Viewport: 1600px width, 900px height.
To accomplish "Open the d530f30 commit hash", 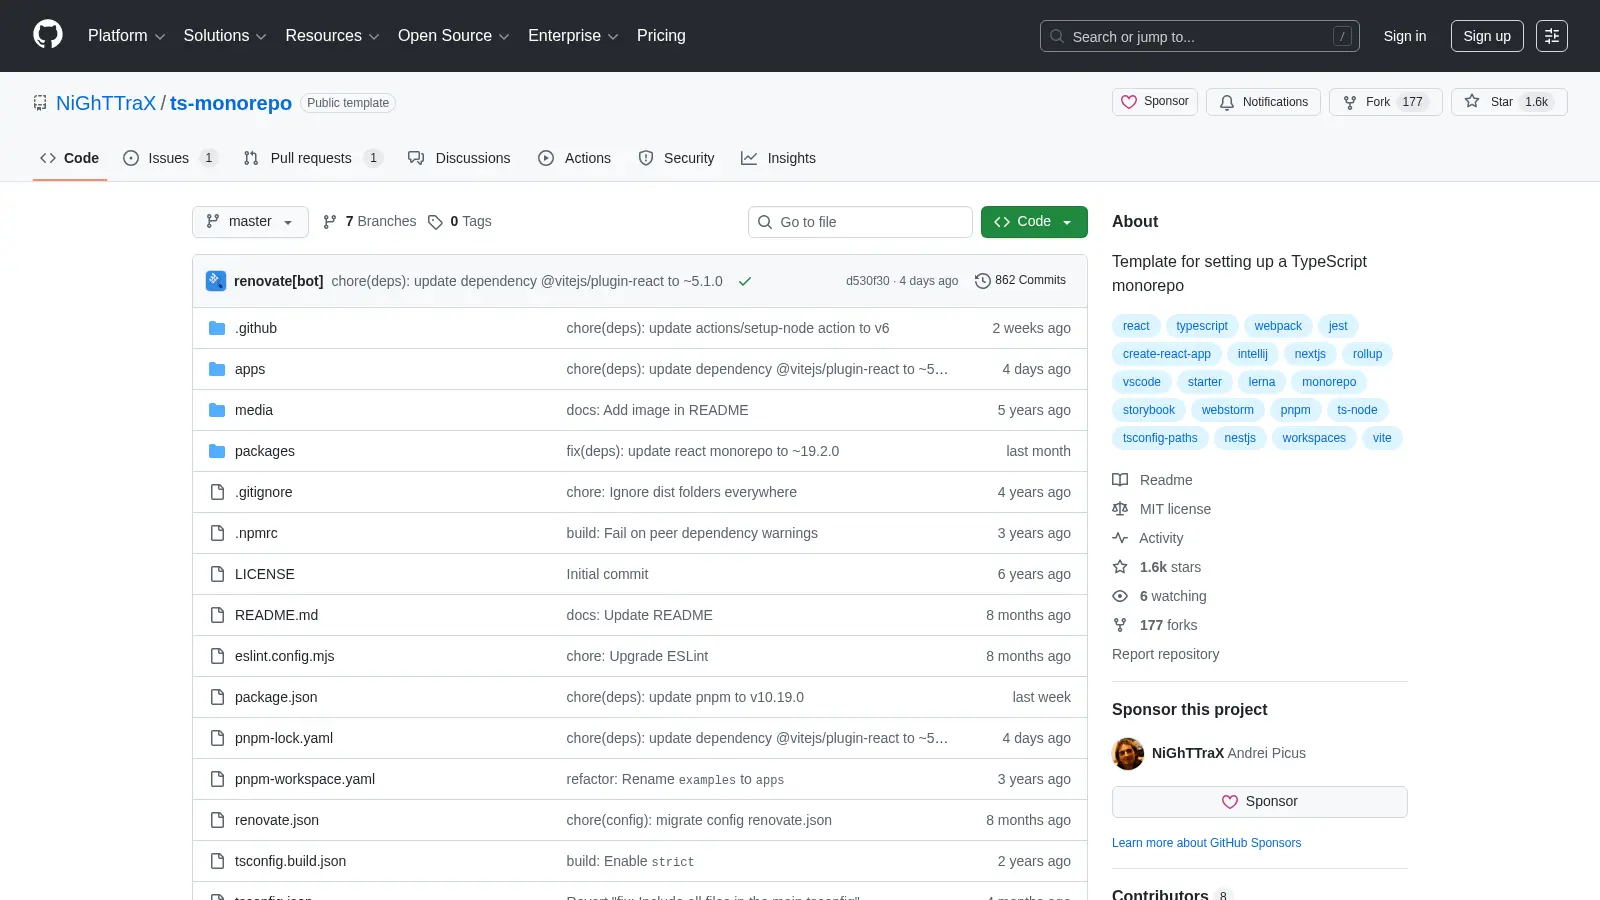I will tap(868, 281).
